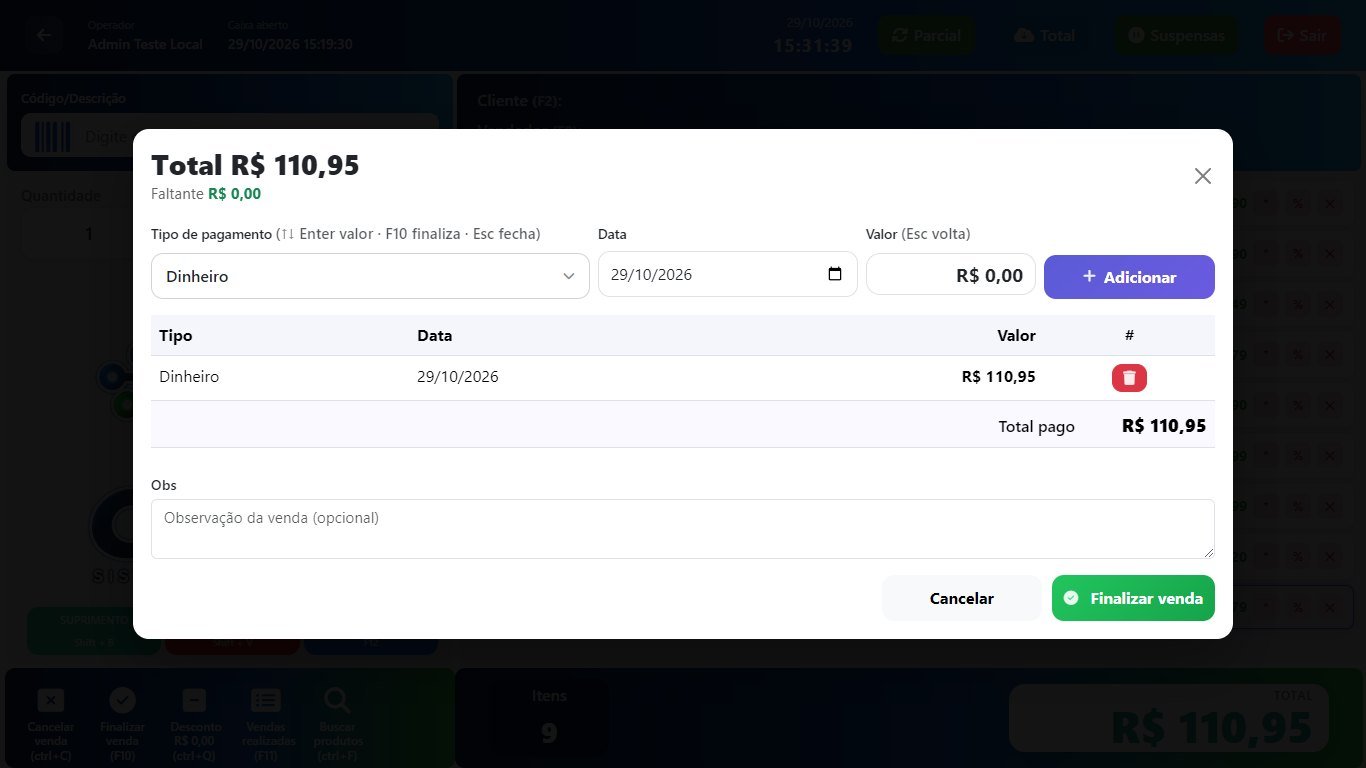Click the Parcial button in the header
This screenshot has width=1366, height=768.
(926, 35)
